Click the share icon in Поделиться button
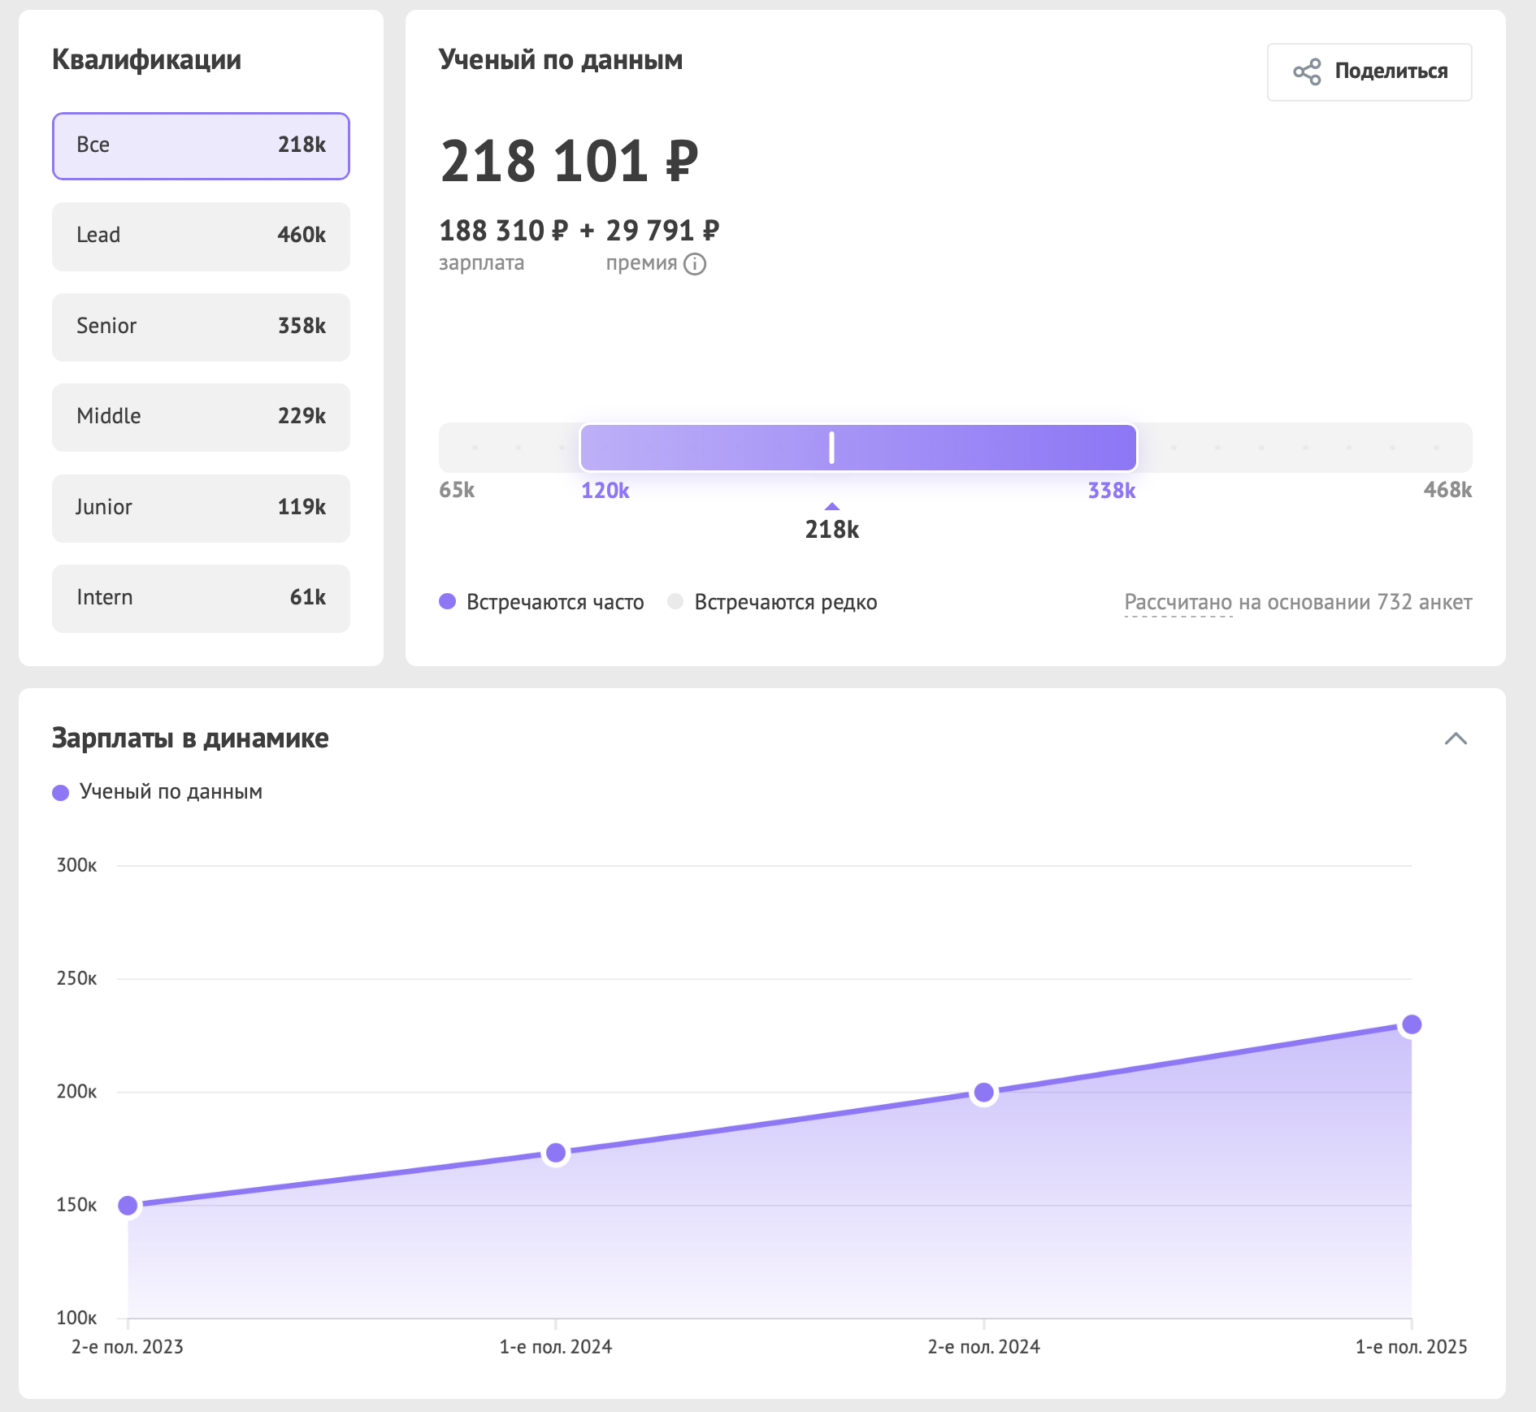This screenshot has height=1412, width=1536. (x=1306, y=72)
